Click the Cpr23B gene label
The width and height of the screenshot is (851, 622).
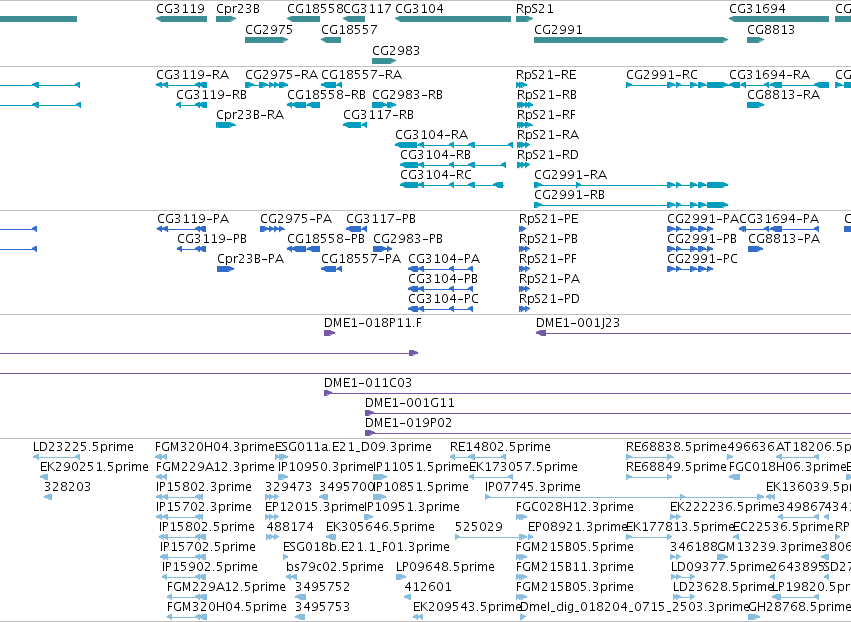[238, 9]
